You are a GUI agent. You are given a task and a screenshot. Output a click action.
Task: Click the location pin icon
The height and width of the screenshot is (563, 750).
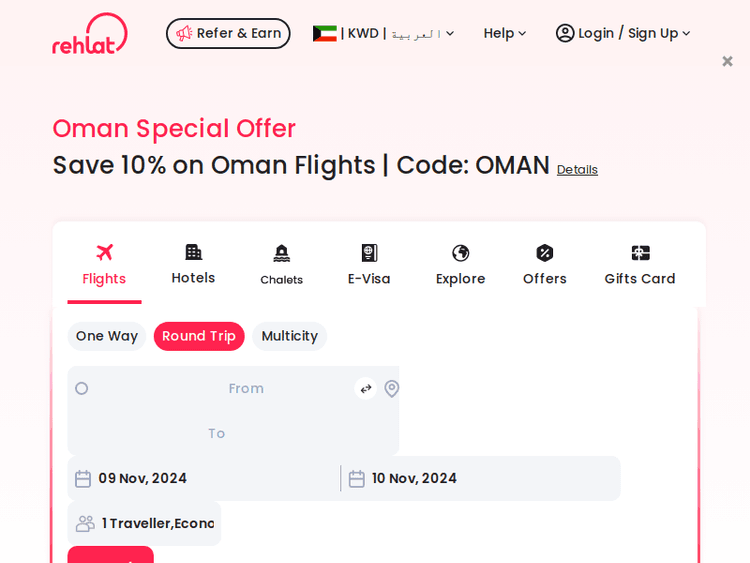[392, 389]
